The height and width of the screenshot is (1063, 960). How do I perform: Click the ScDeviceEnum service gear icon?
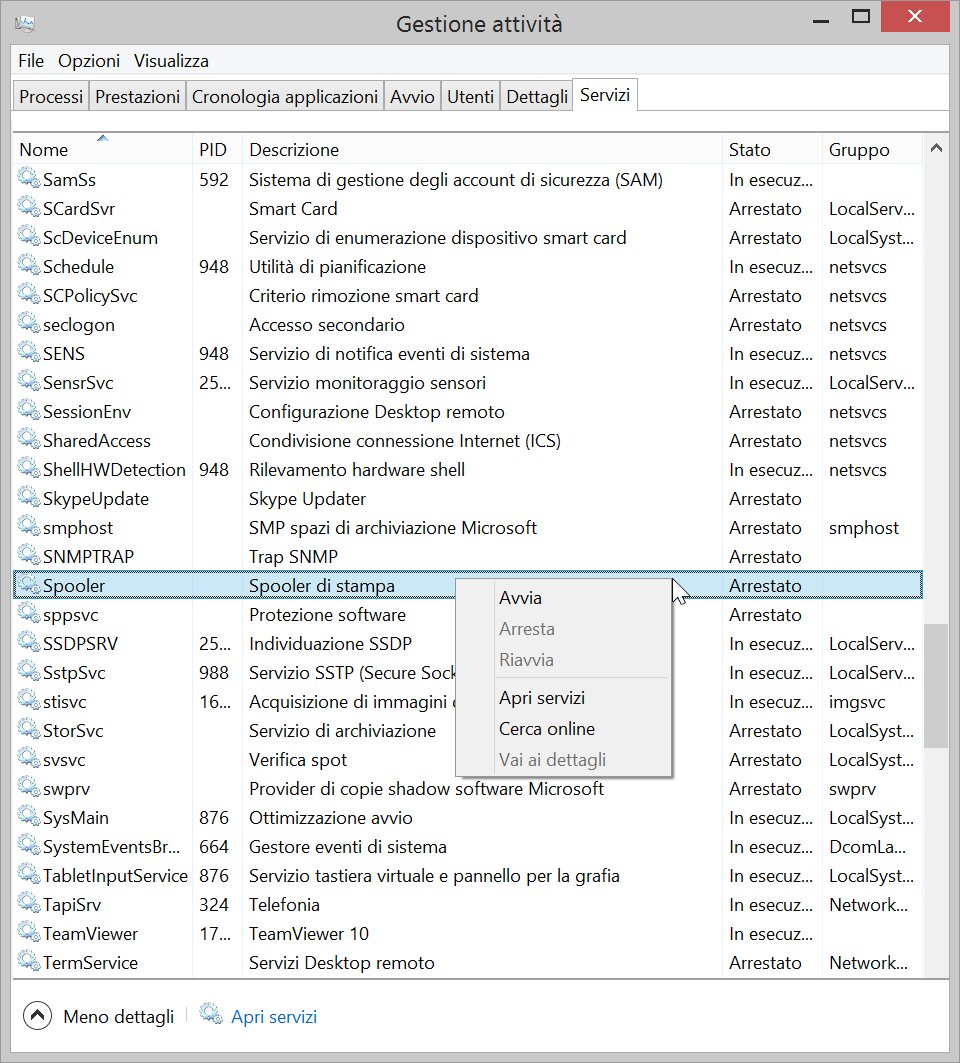(x=28, y=237)
